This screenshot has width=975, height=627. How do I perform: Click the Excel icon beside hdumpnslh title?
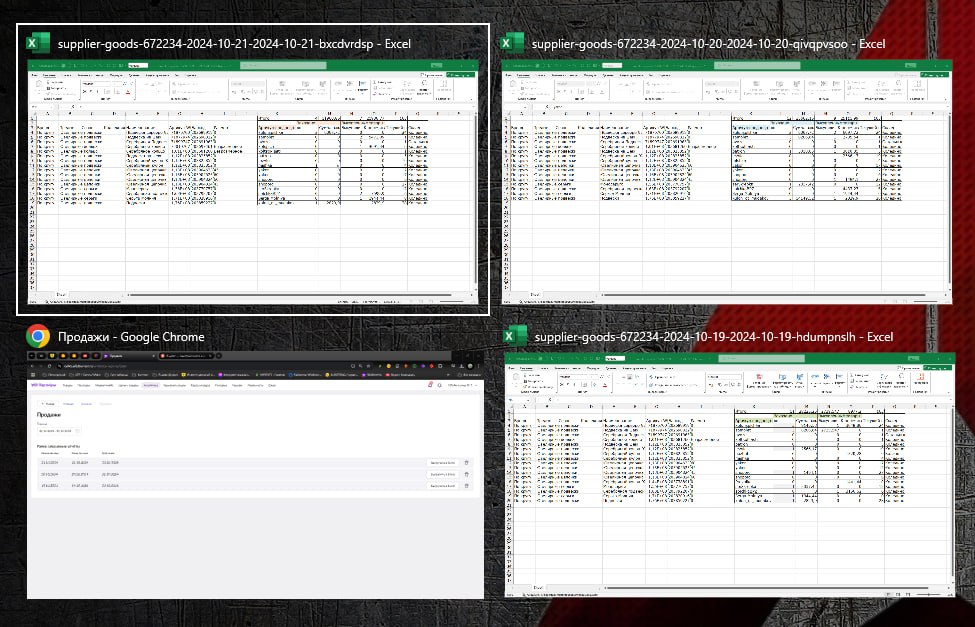click(515, 337)
